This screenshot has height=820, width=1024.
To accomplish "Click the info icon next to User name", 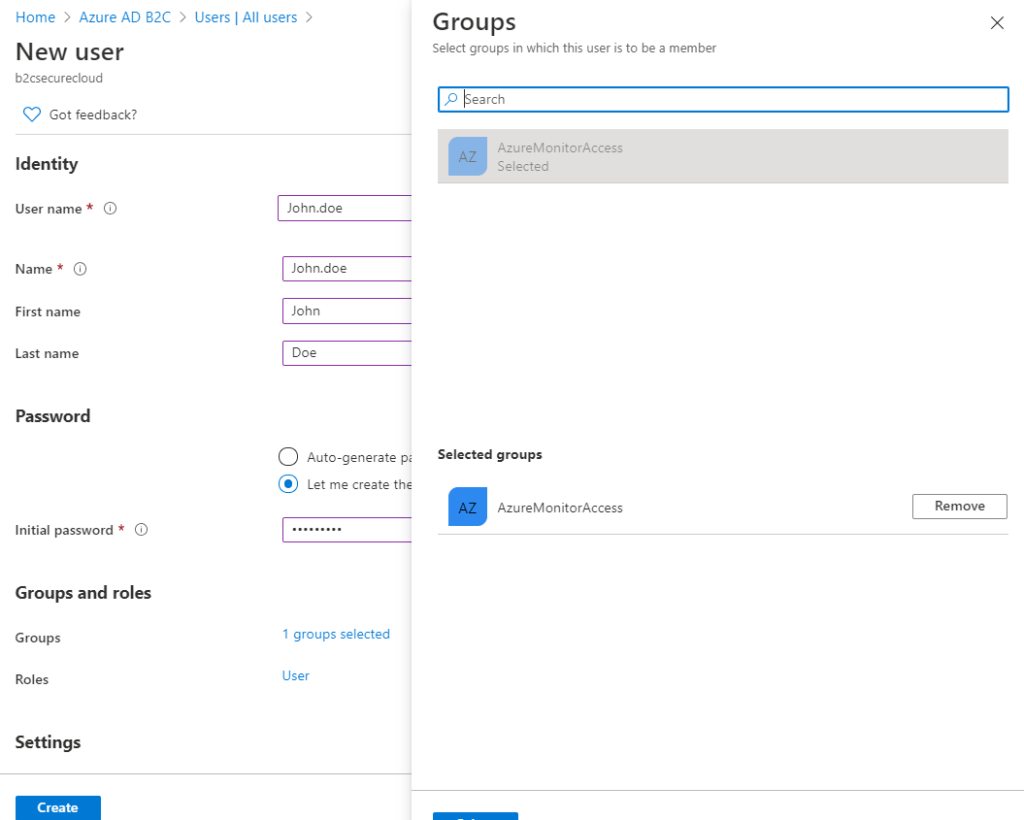I will 110,208.
